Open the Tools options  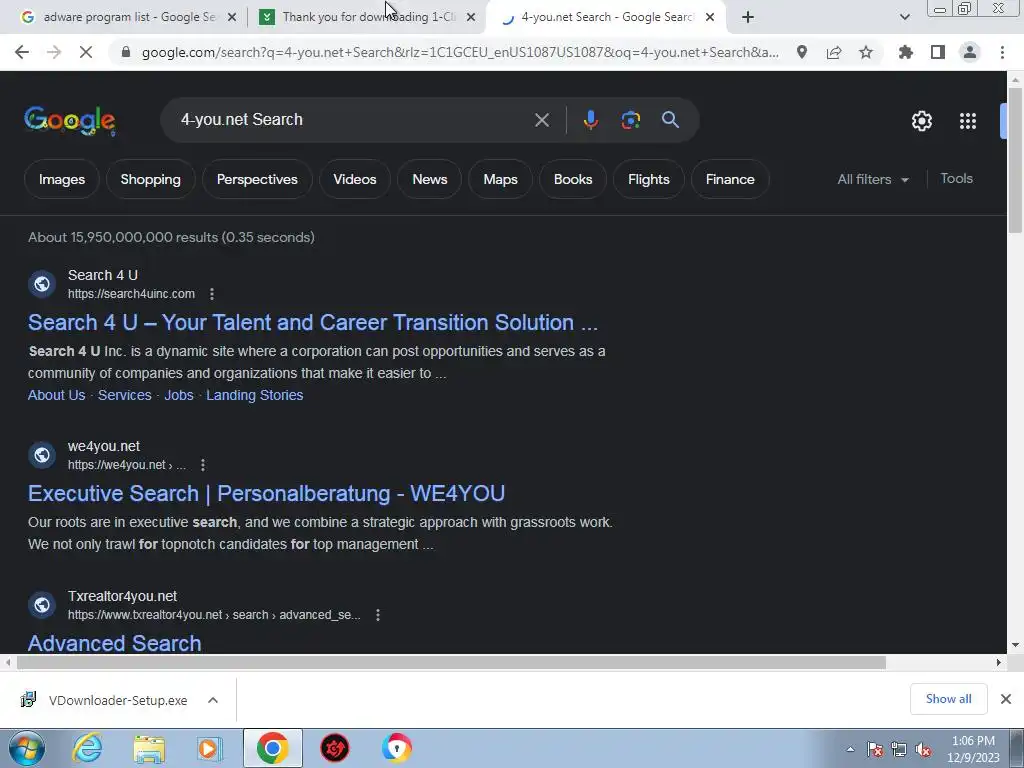(956, 178)
